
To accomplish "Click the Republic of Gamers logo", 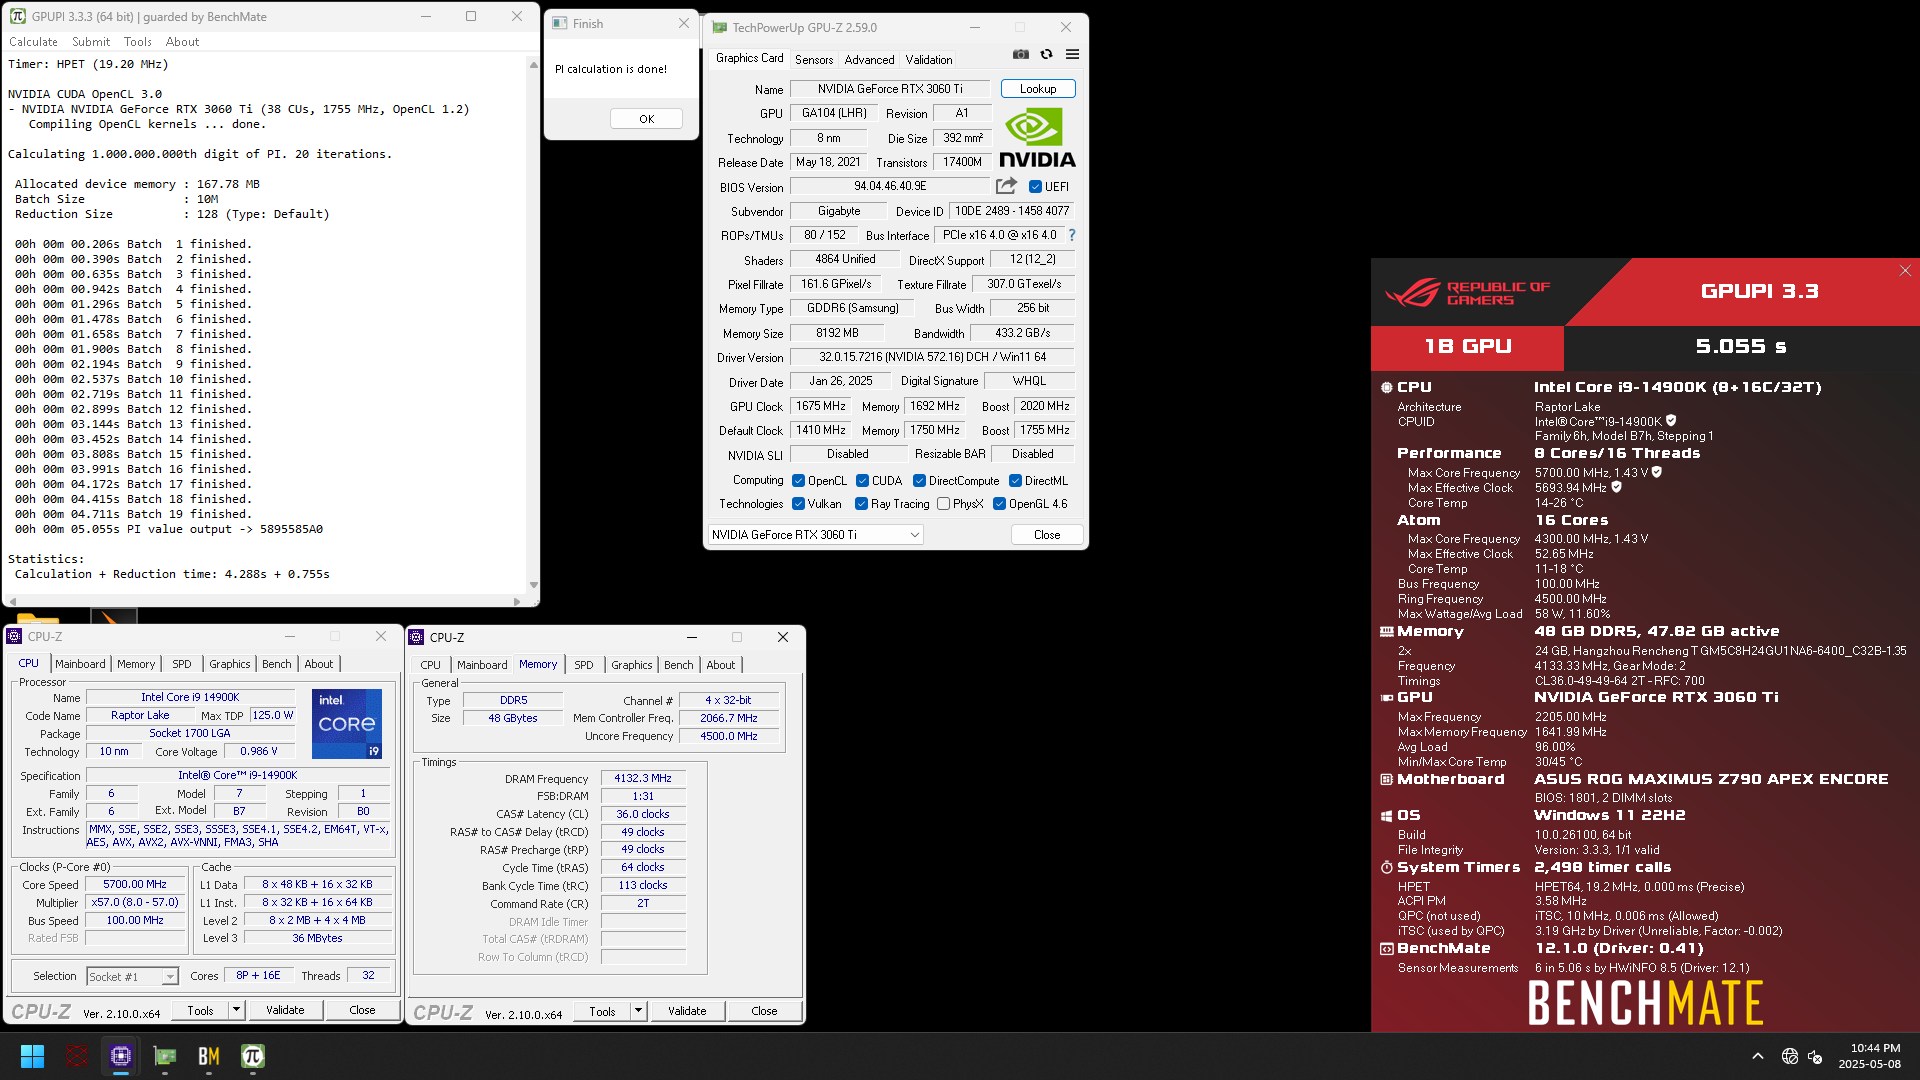I will (x=1467, y=293).
